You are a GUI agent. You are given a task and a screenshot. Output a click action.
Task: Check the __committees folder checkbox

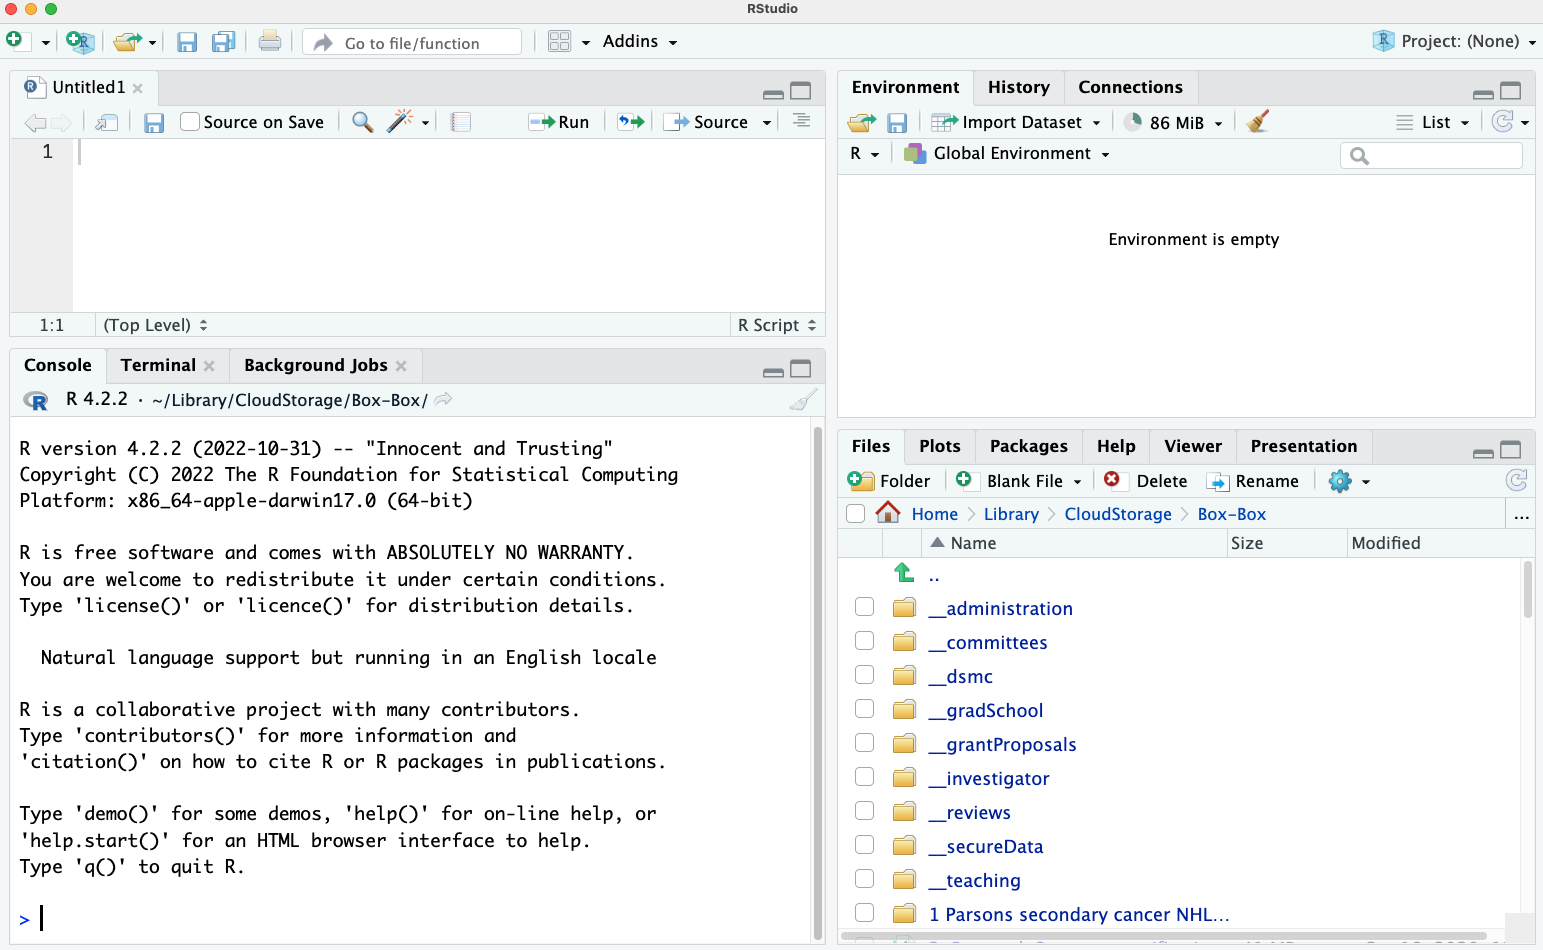click(865, 641)
